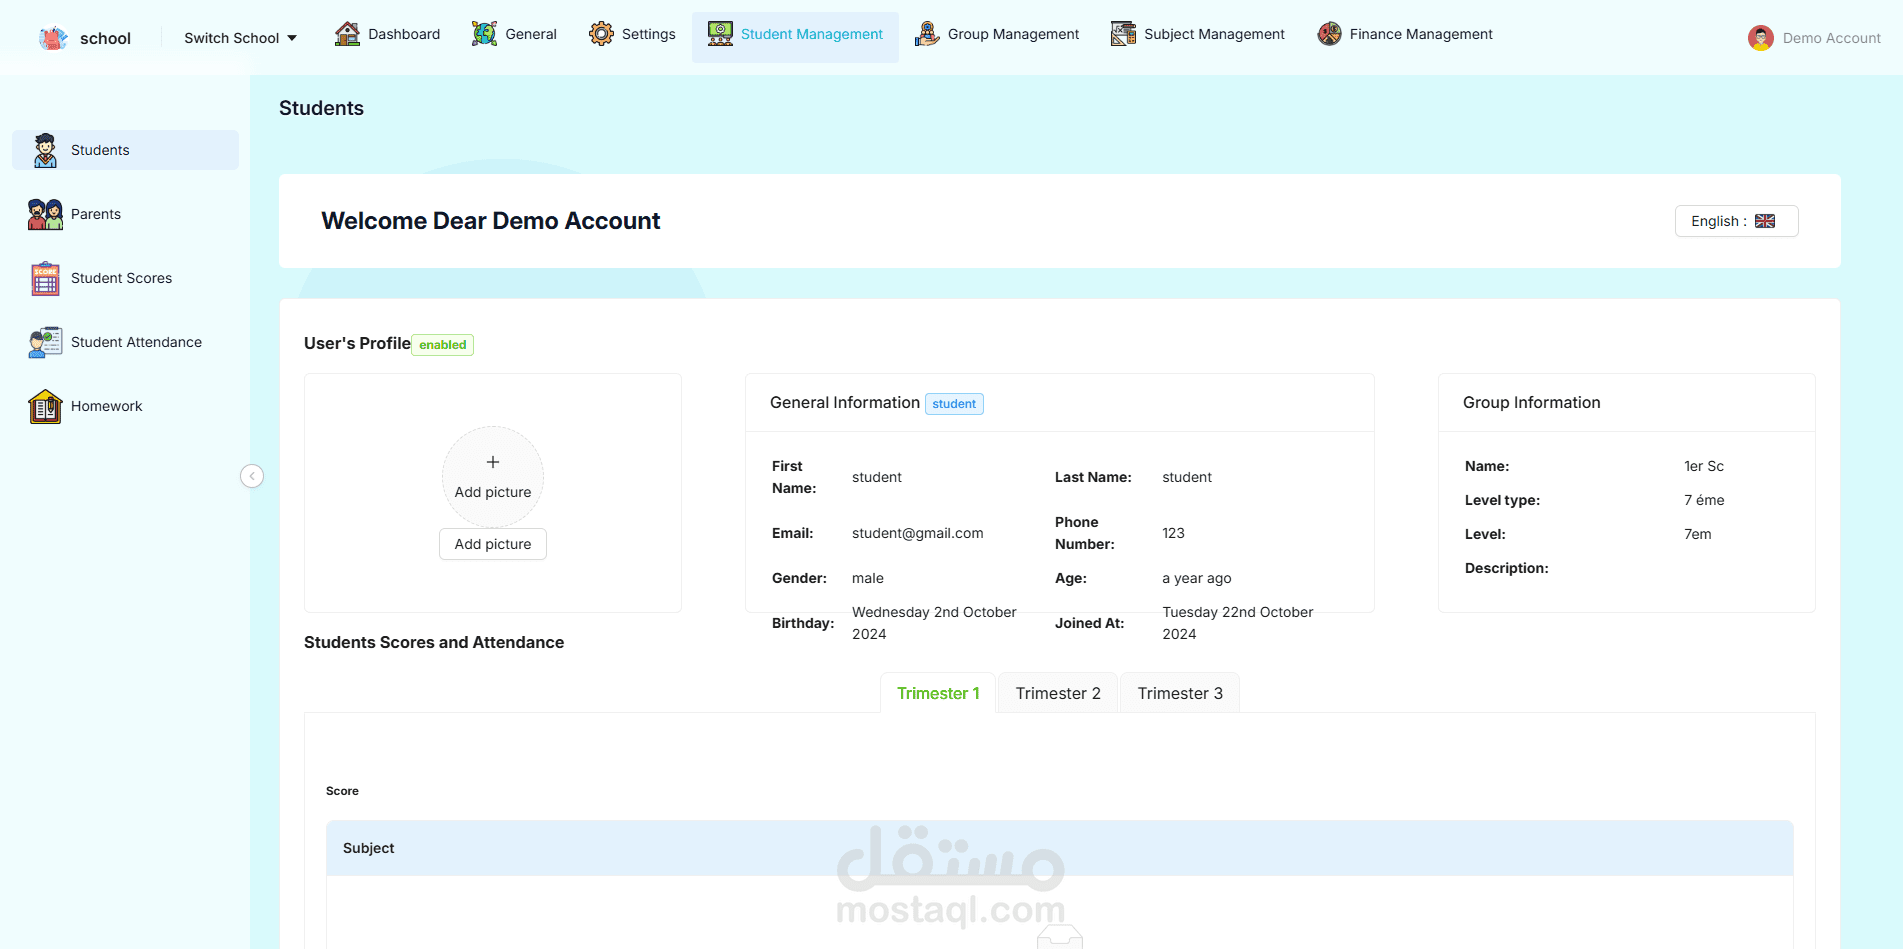
Task: Click the school brand name
Action: click(105, 38)
